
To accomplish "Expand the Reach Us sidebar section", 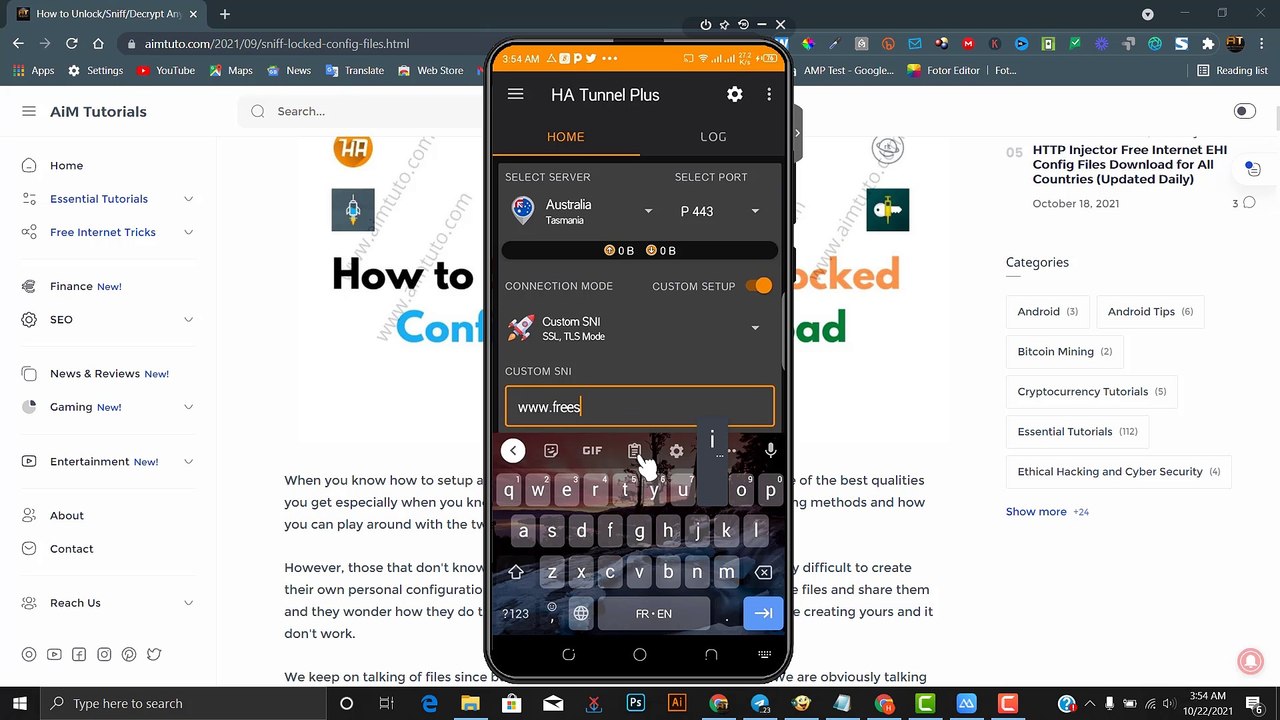I will (188, 603).
